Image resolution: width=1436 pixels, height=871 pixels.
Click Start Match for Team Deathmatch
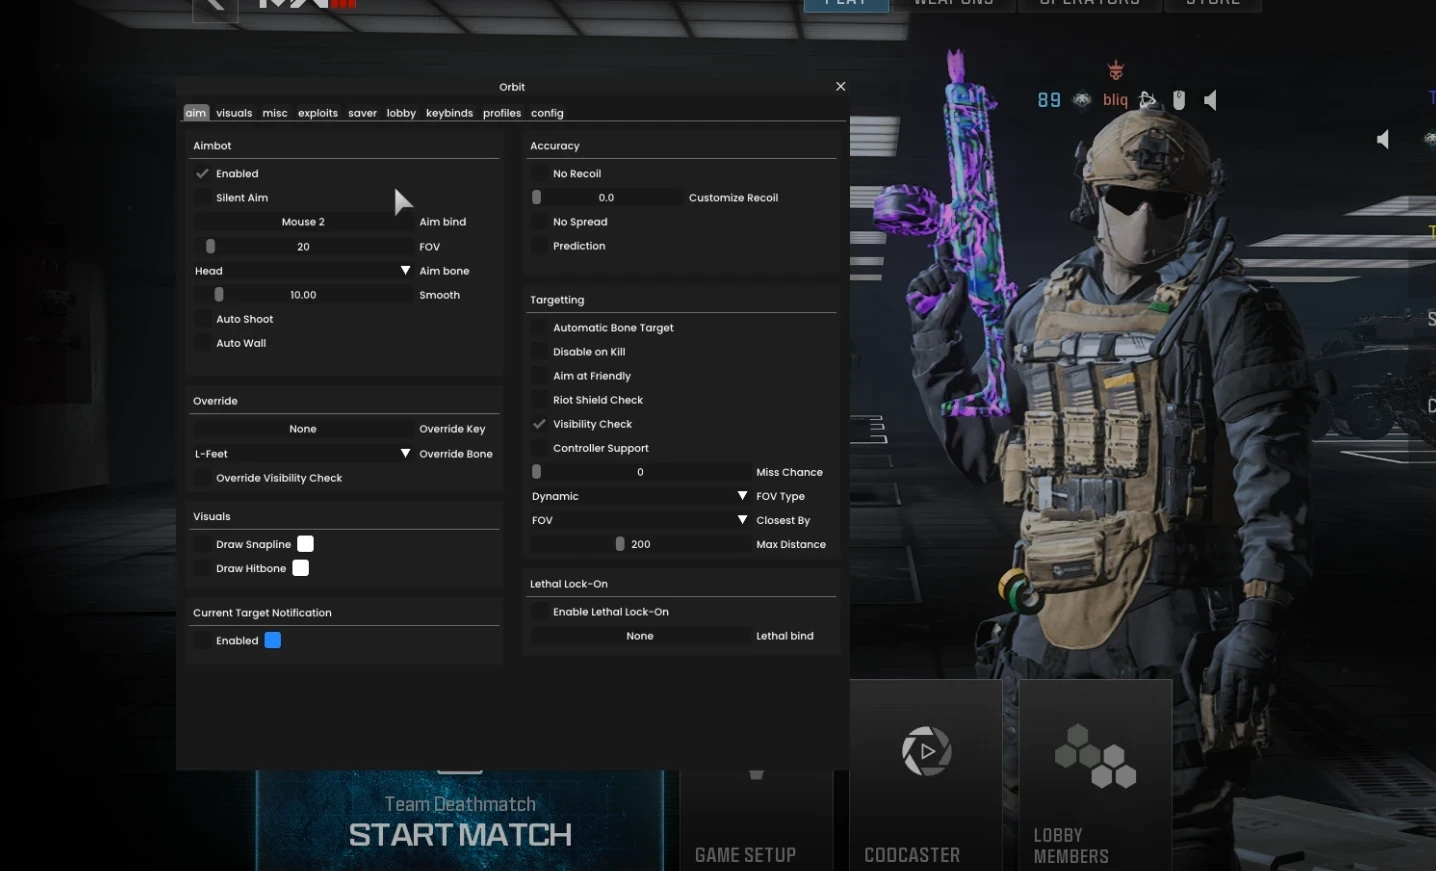click(x=460, y=821)
